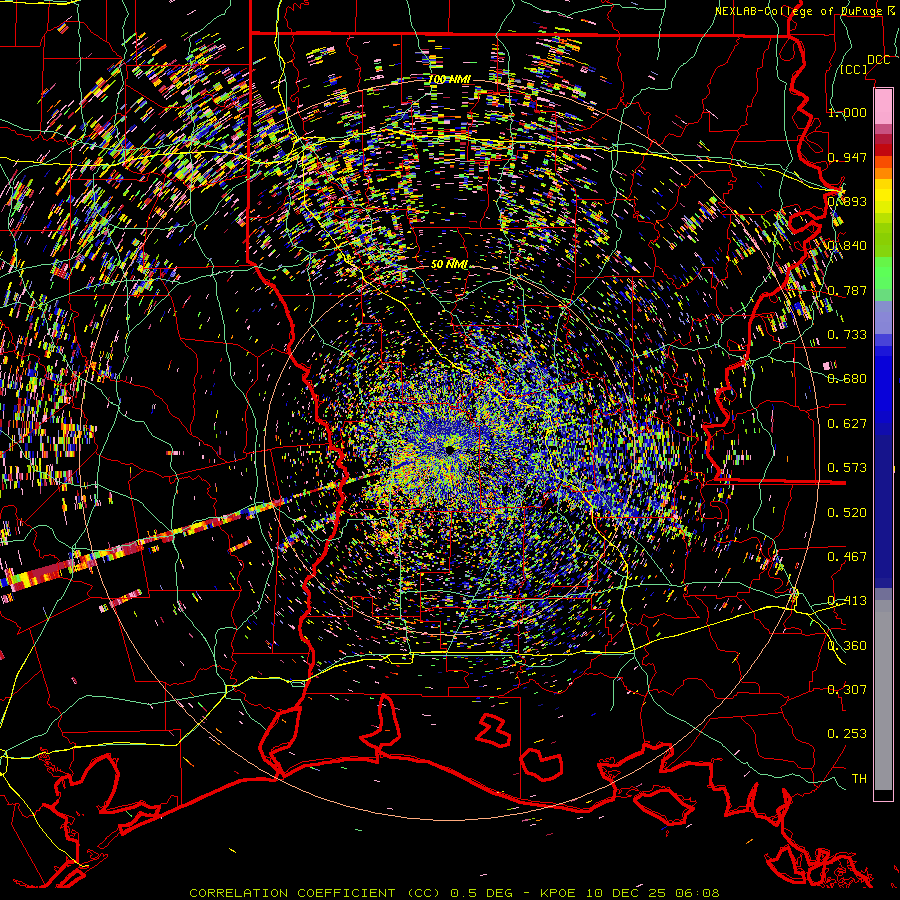Screen dimensions: 900x900
Task: Pick the pink segment of the color bar
Action: click(883, 106)
